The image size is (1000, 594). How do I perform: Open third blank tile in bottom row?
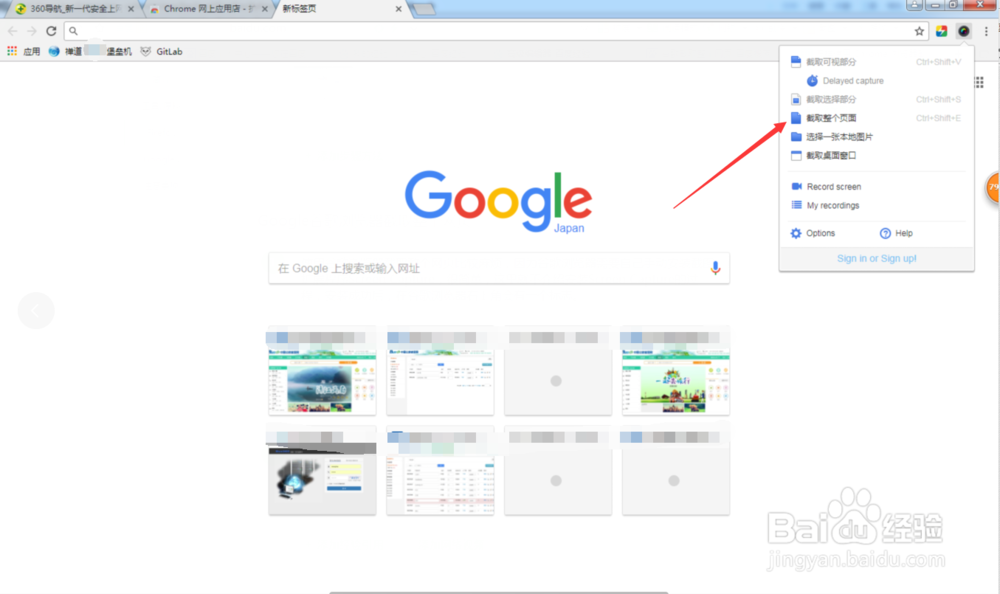click(558, 472)
